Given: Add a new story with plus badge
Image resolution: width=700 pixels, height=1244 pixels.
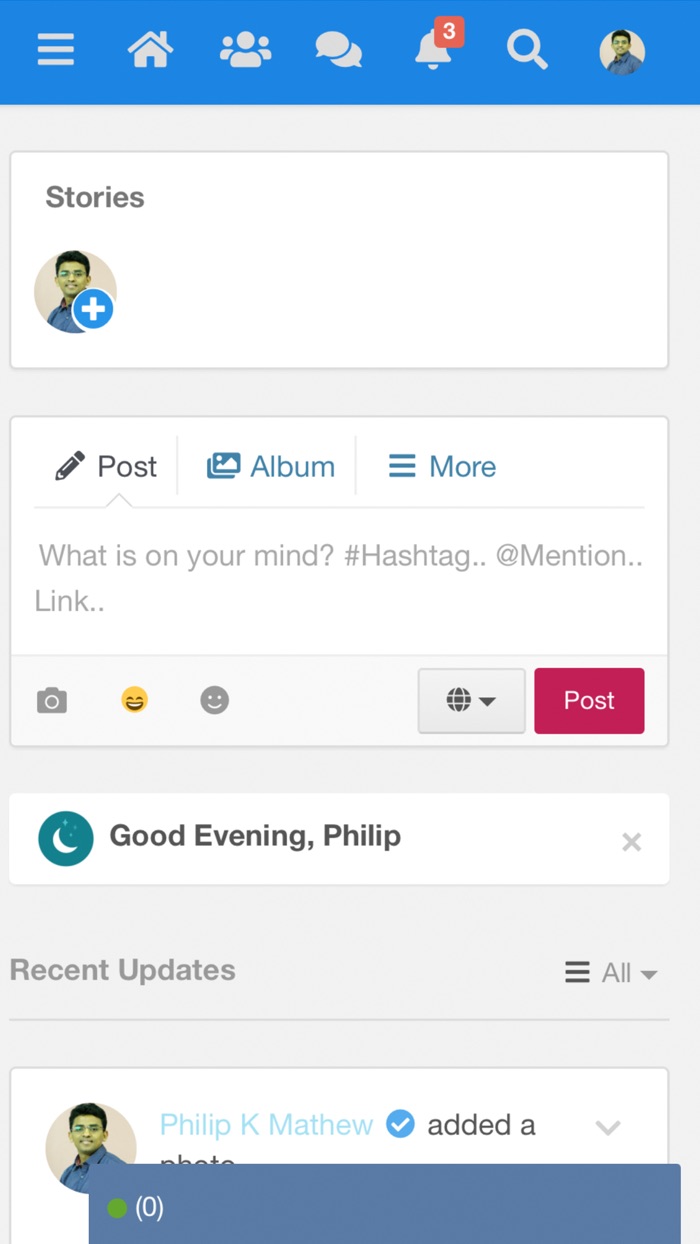Looking at the screenshot, I should tap(93, 310).
